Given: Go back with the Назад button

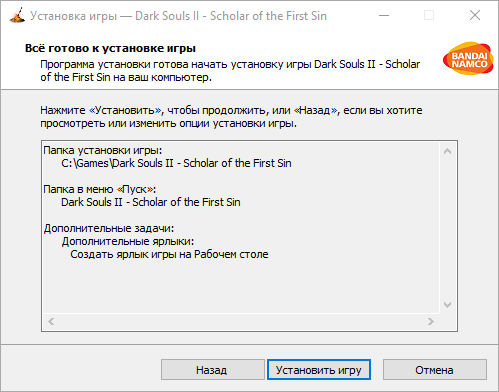Looking at the screenshot, I should click(213, 370).
